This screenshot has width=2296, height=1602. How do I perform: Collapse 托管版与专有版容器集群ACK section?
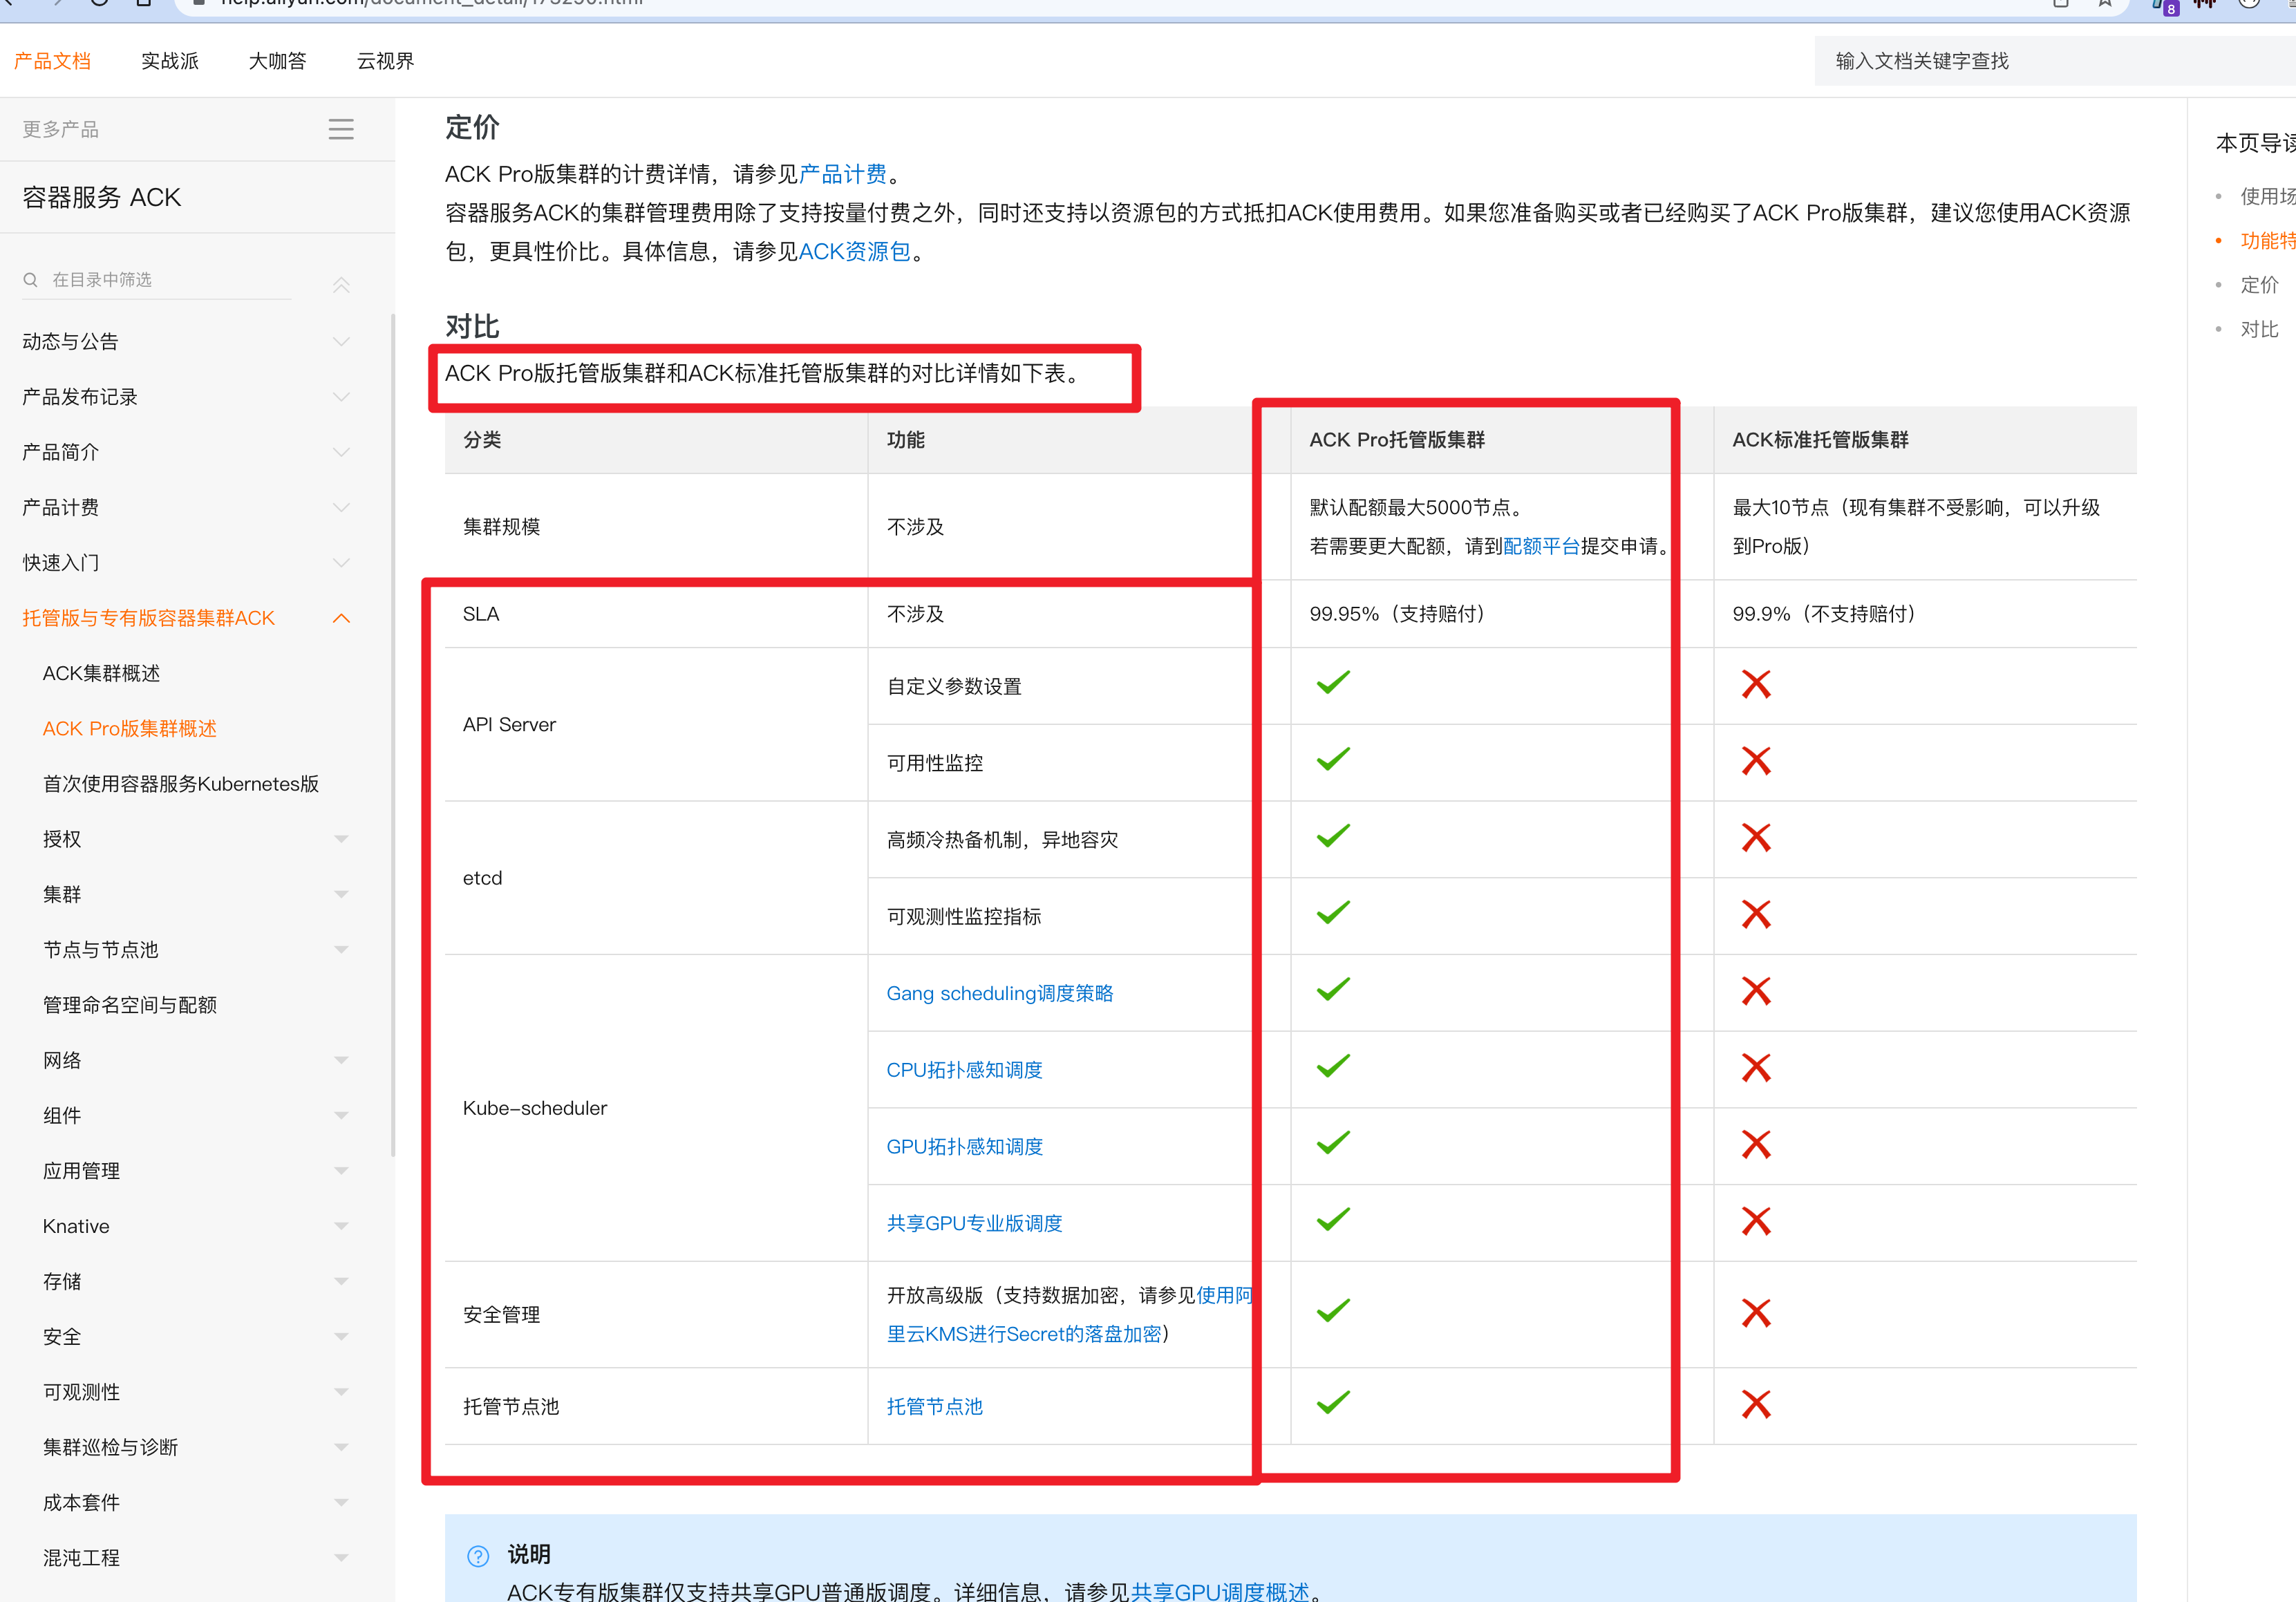click(341, 618)
